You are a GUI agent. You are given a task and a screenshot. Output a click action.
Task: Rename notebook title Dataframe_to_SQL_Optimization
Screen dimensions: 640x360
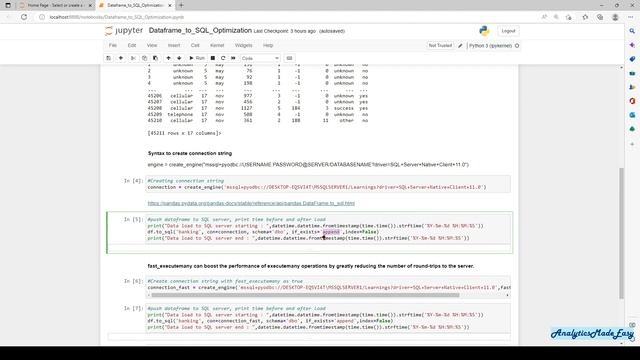[x=200, y=31]
